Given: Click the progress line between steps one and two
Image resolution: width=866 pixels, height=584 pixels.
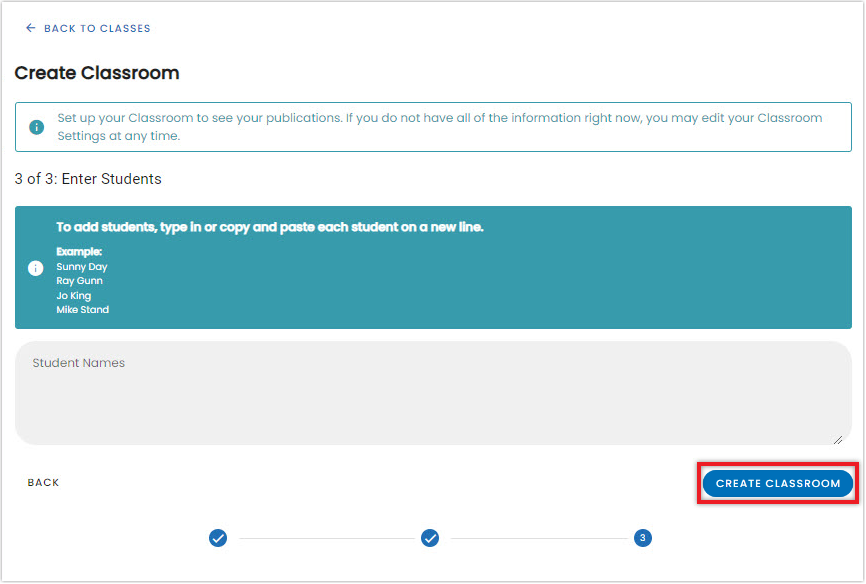Looking at the screenshot, I should tap(324, 539).
